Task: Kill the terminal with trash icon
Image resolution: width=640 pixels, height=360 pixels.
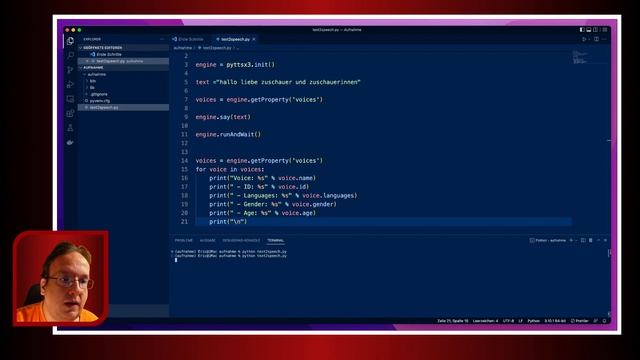Action: [x=591, y=240]
